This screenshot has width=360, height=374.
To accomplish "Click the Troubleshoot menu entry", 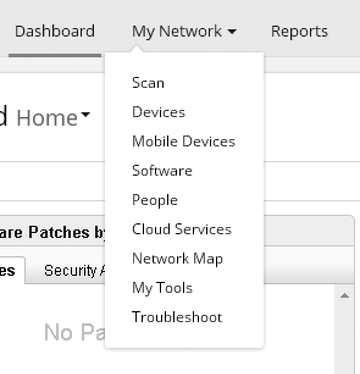I will coord(177,317).
